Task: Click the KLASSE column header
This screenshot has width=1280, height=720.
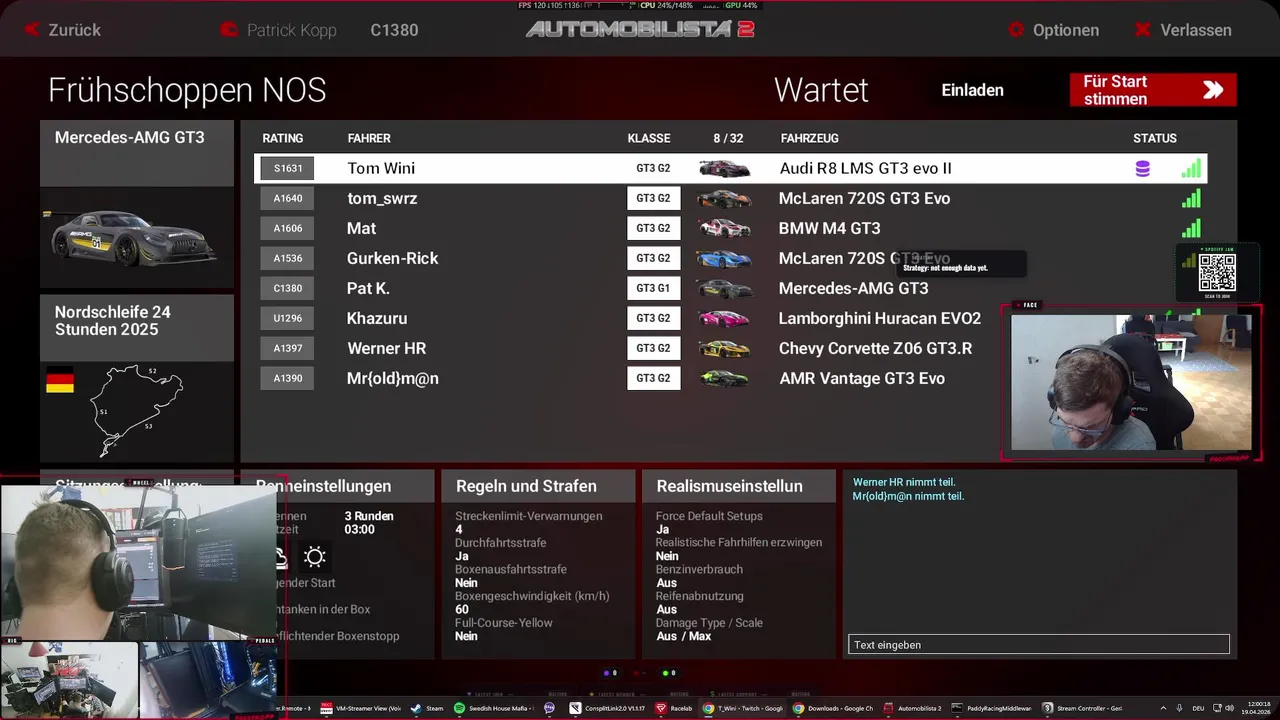Action: (x=649, y=138)
